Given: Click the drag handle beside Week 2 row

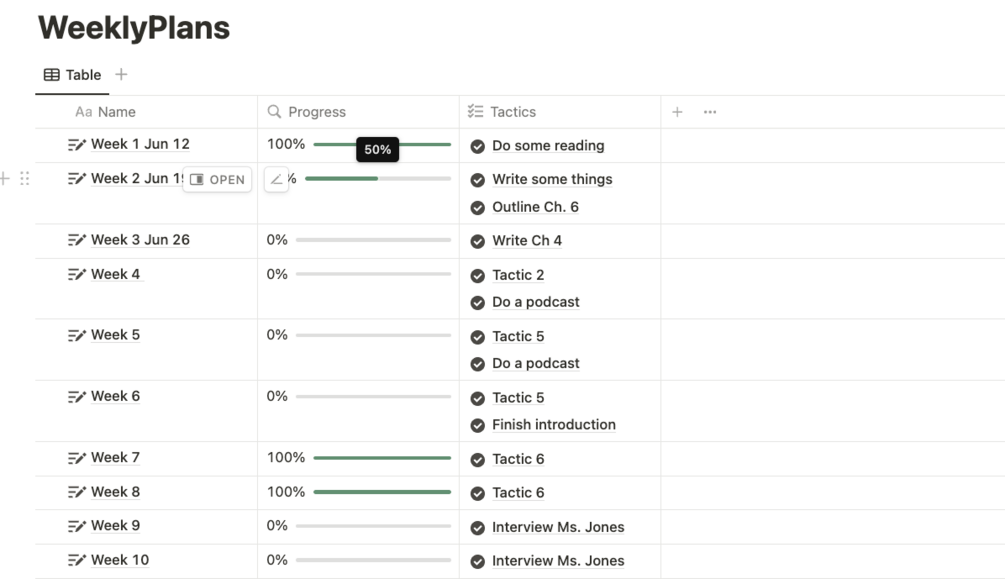Looking at the screenshot, I should [25, 179].
